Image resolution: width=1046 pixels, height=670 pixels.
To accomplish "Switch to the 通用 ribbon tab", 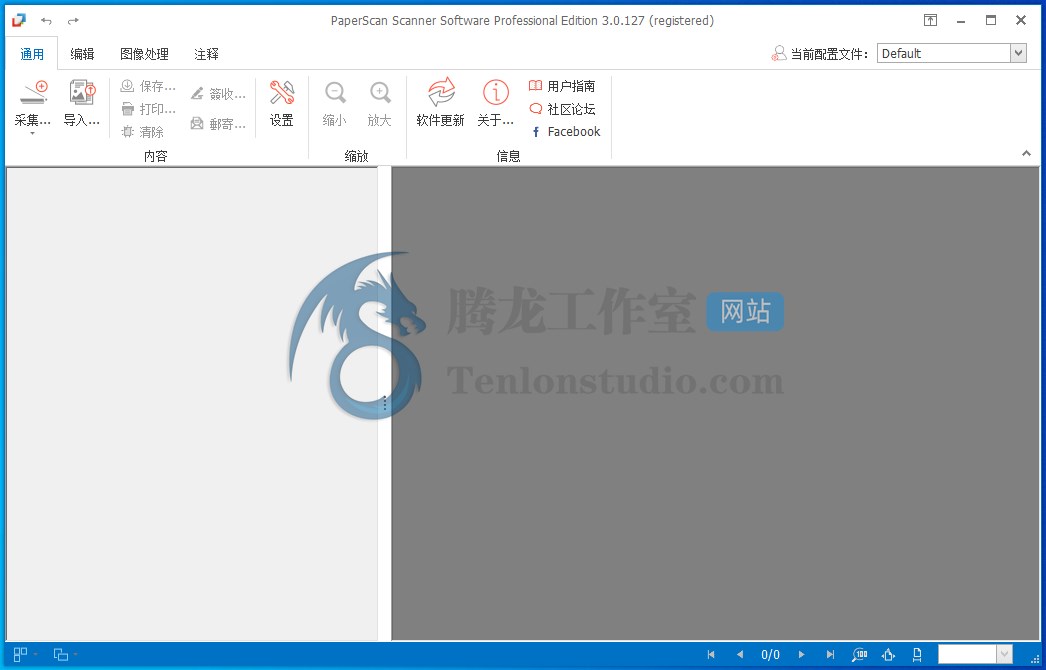I will point(32,54).
